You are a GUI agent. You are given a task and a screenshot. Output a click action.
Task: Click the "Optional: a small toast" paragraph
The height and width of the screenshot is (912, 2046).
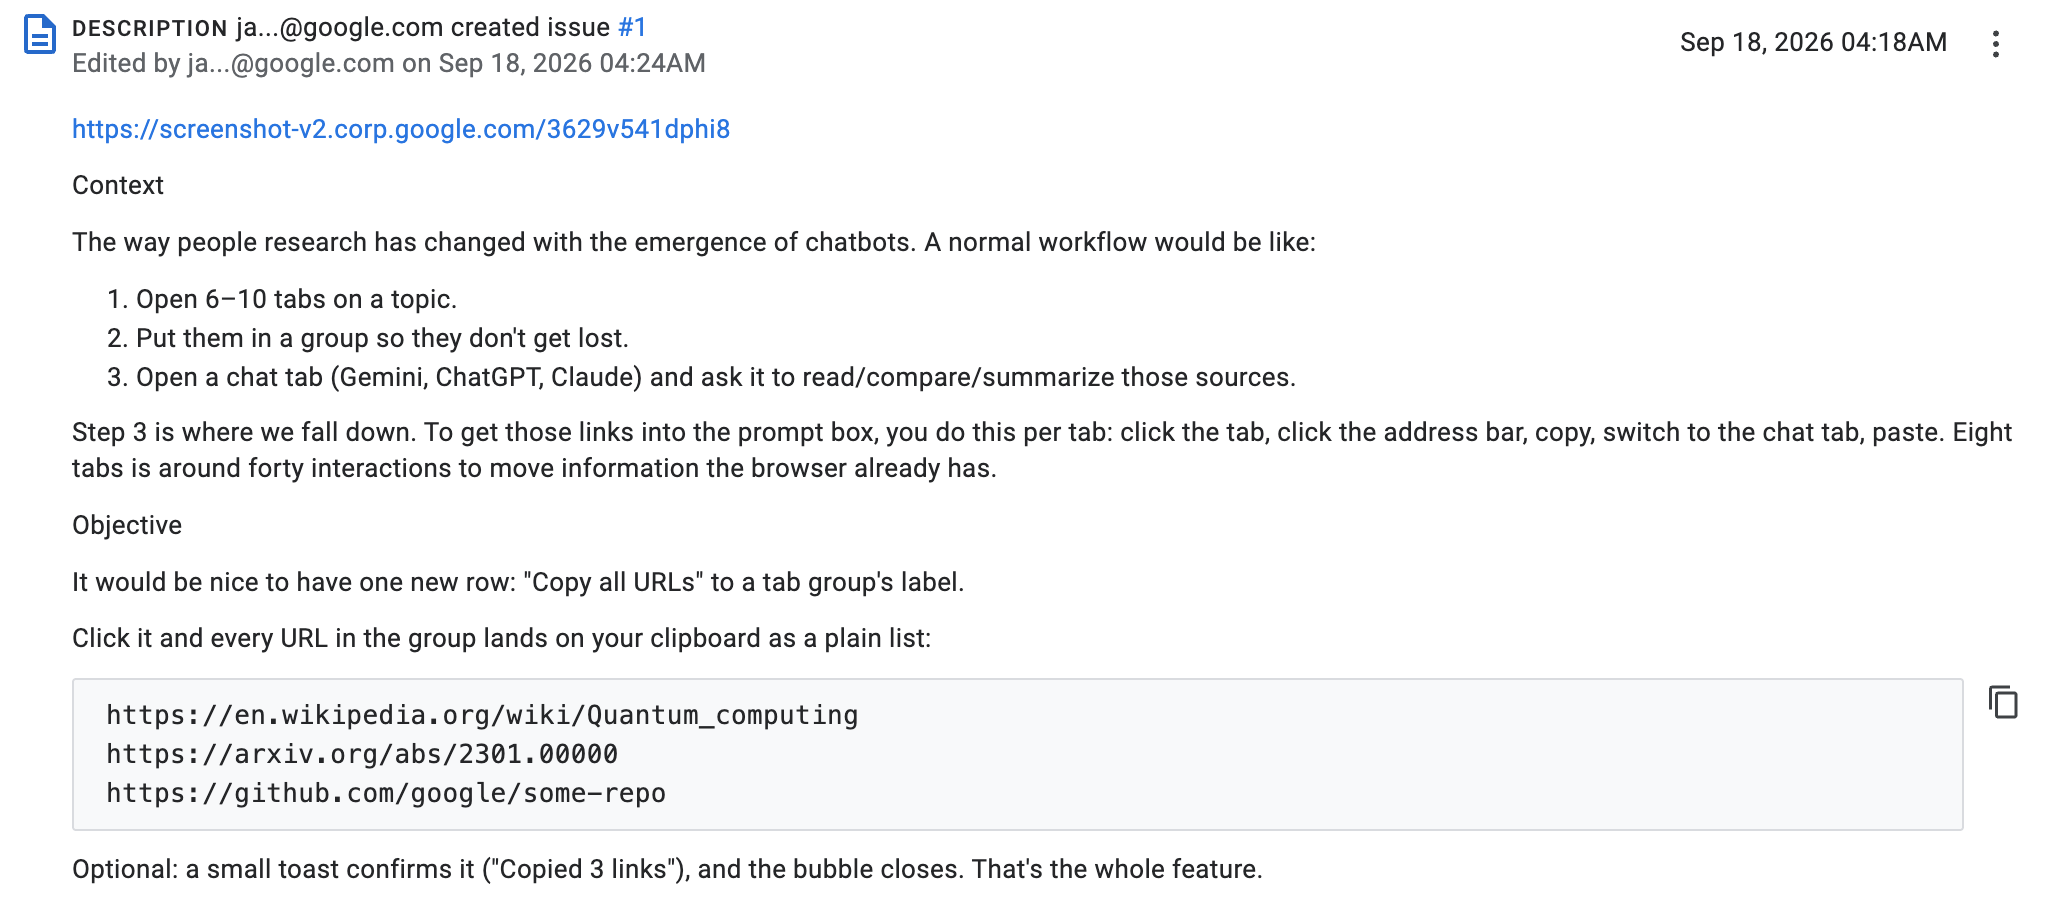pyautogui.click(x=667, y=869)
